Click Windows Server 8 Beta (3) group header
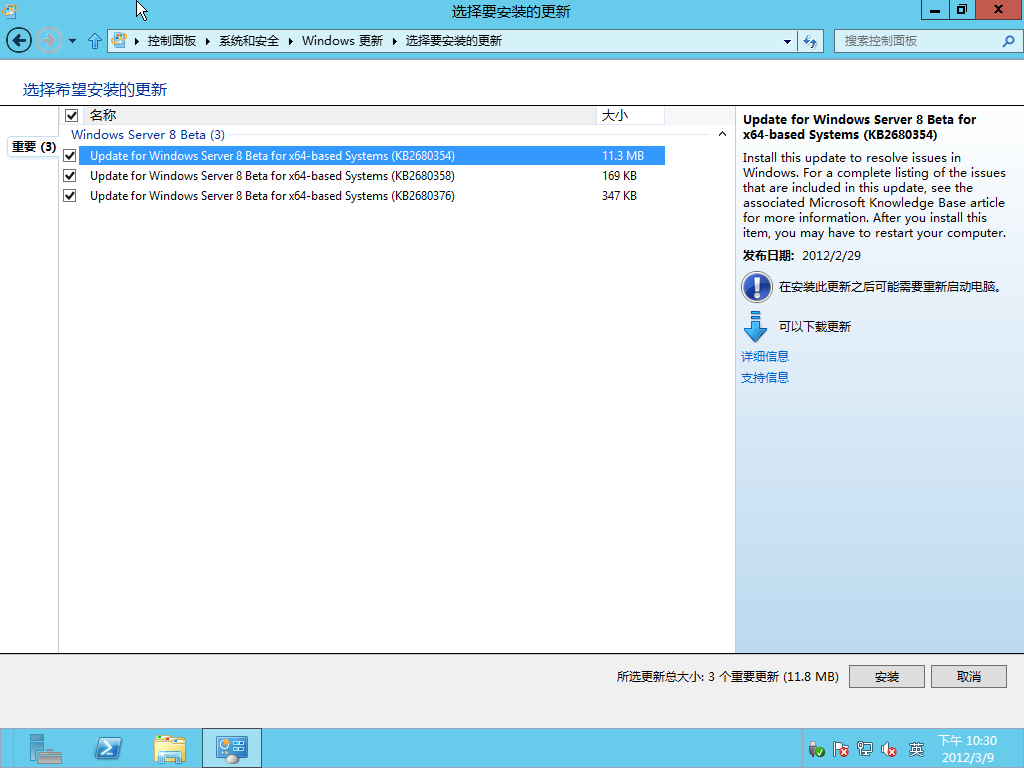Viewport: 1024px width, 768px height. (x=148, y=135)
